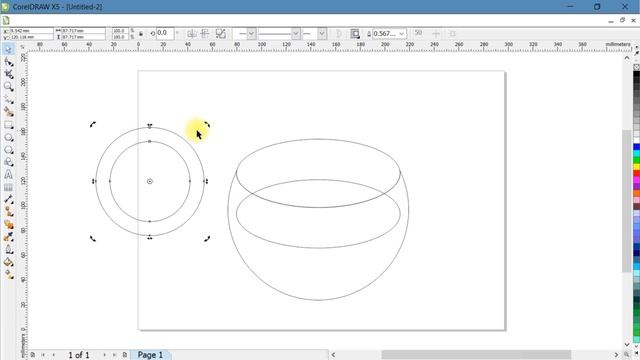This screenshot has width=640, height=360.
Task: Click the vertical scrollbar down arrow
Action: (627, 345)
